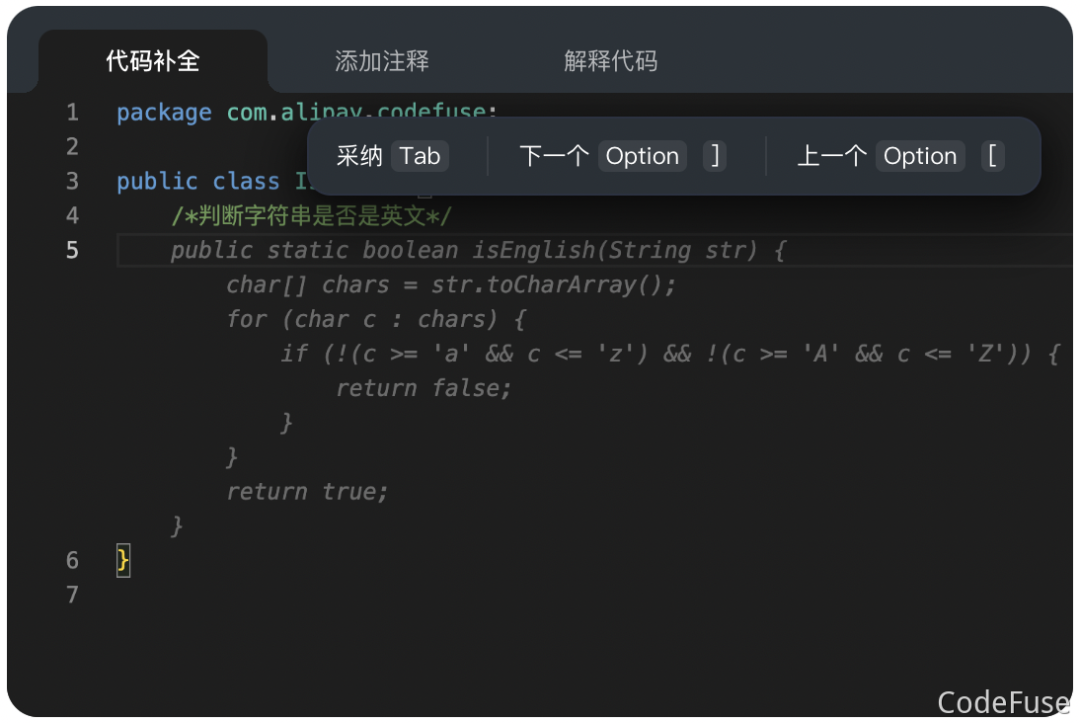Click 上一个 previous suggestion label
Screen dimensions: 1080x723
pos(831,156)
